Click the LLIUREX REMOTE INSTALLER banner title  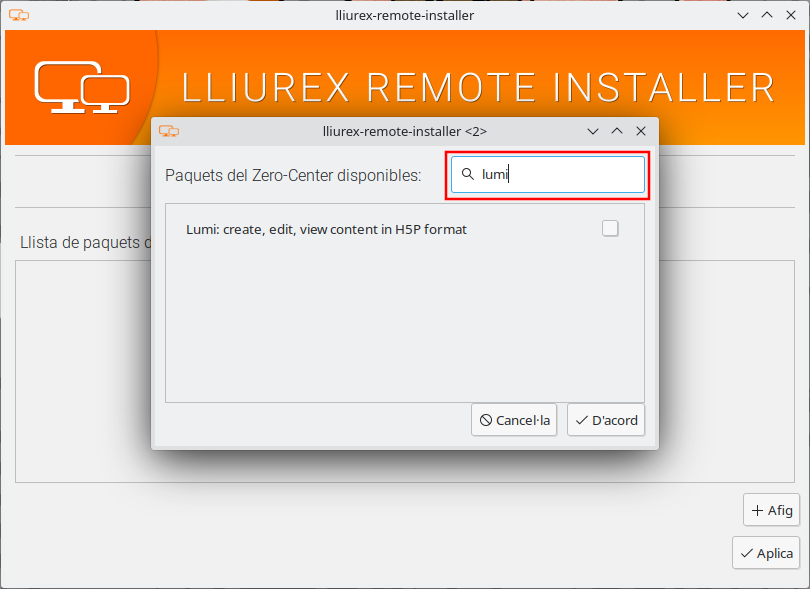point(478,87)
